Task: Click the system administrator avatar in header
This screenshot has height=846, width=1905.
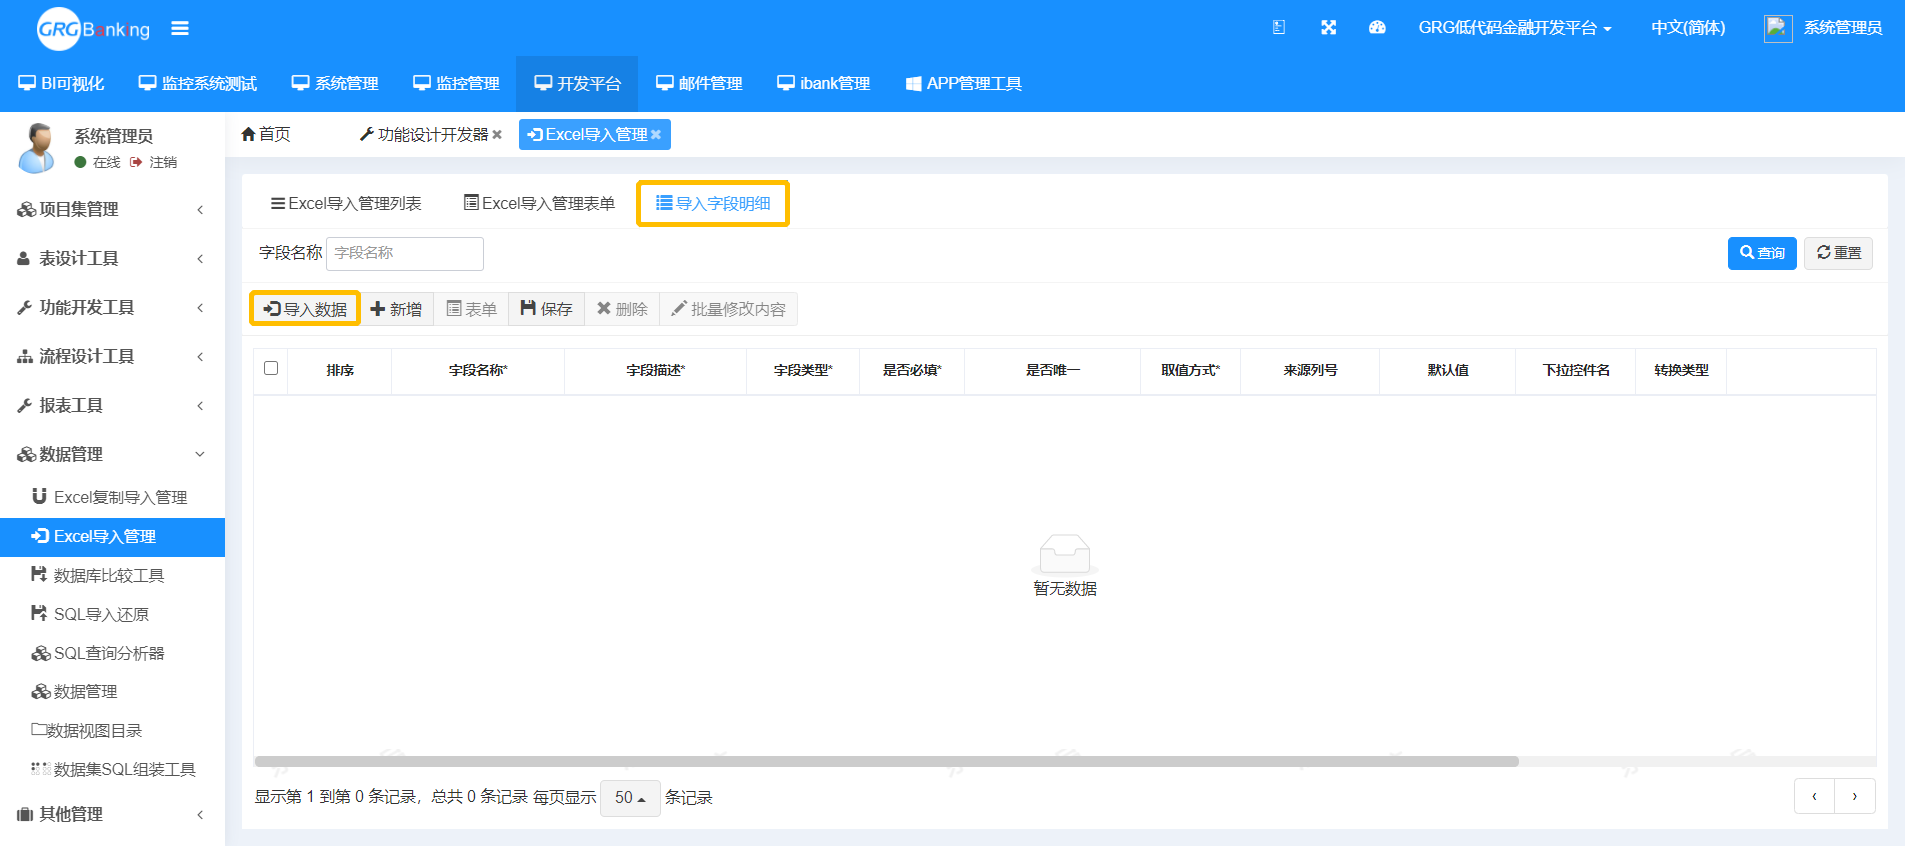Action: [x=1777, y=28]
